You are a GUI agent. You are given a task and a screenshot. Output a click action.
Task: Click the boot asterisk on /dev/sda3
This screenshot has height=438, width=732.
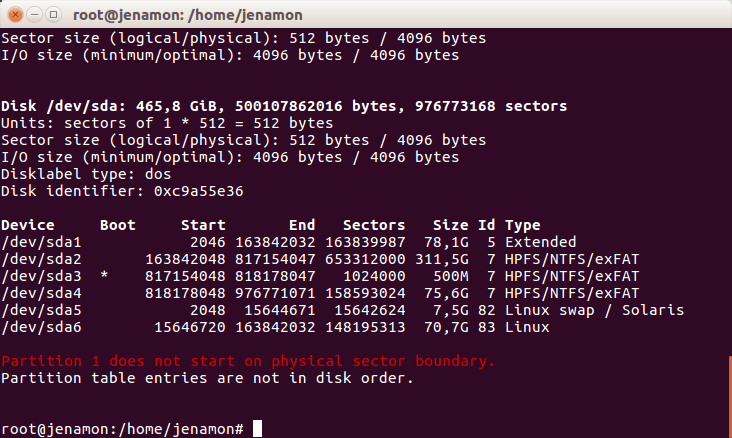point(105,276)
